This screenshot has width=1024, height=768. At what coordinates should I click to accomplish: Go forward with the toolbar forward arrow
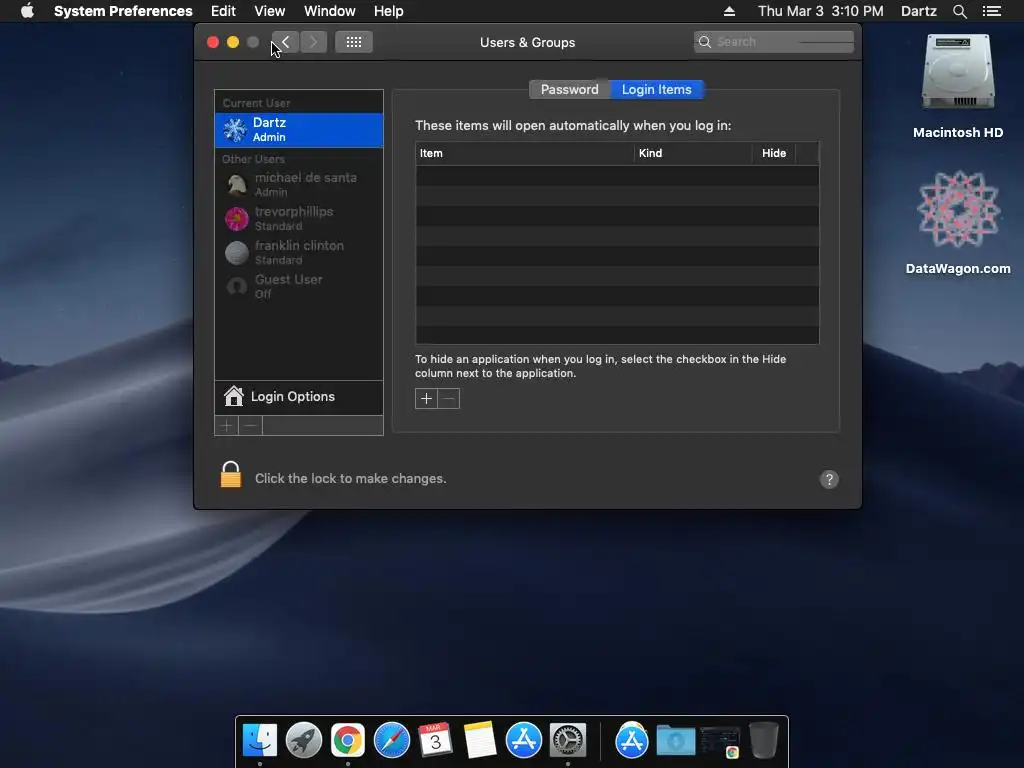tap(313, 42)
